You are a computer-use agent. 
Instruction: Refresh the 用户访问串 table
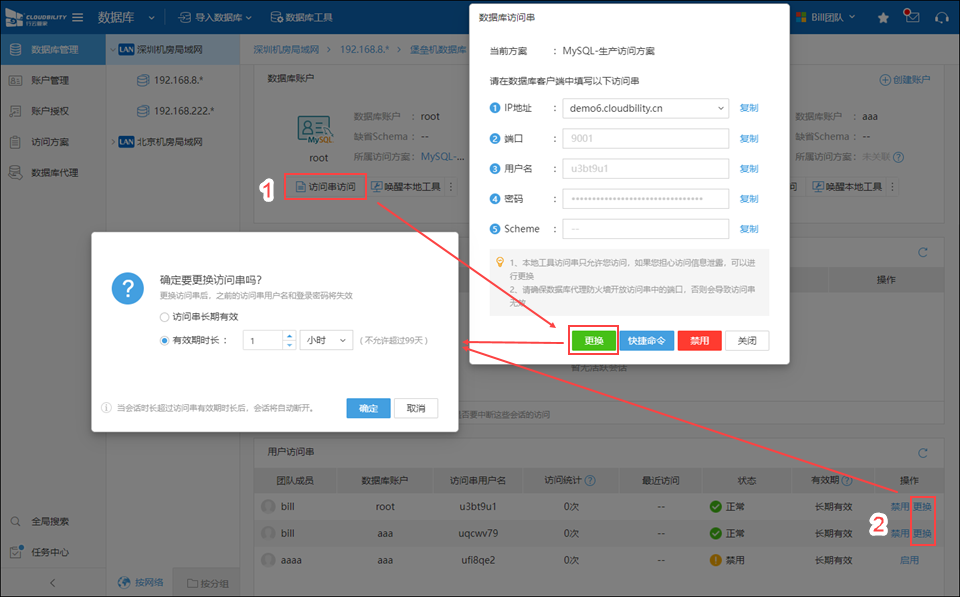click(922, 453)
